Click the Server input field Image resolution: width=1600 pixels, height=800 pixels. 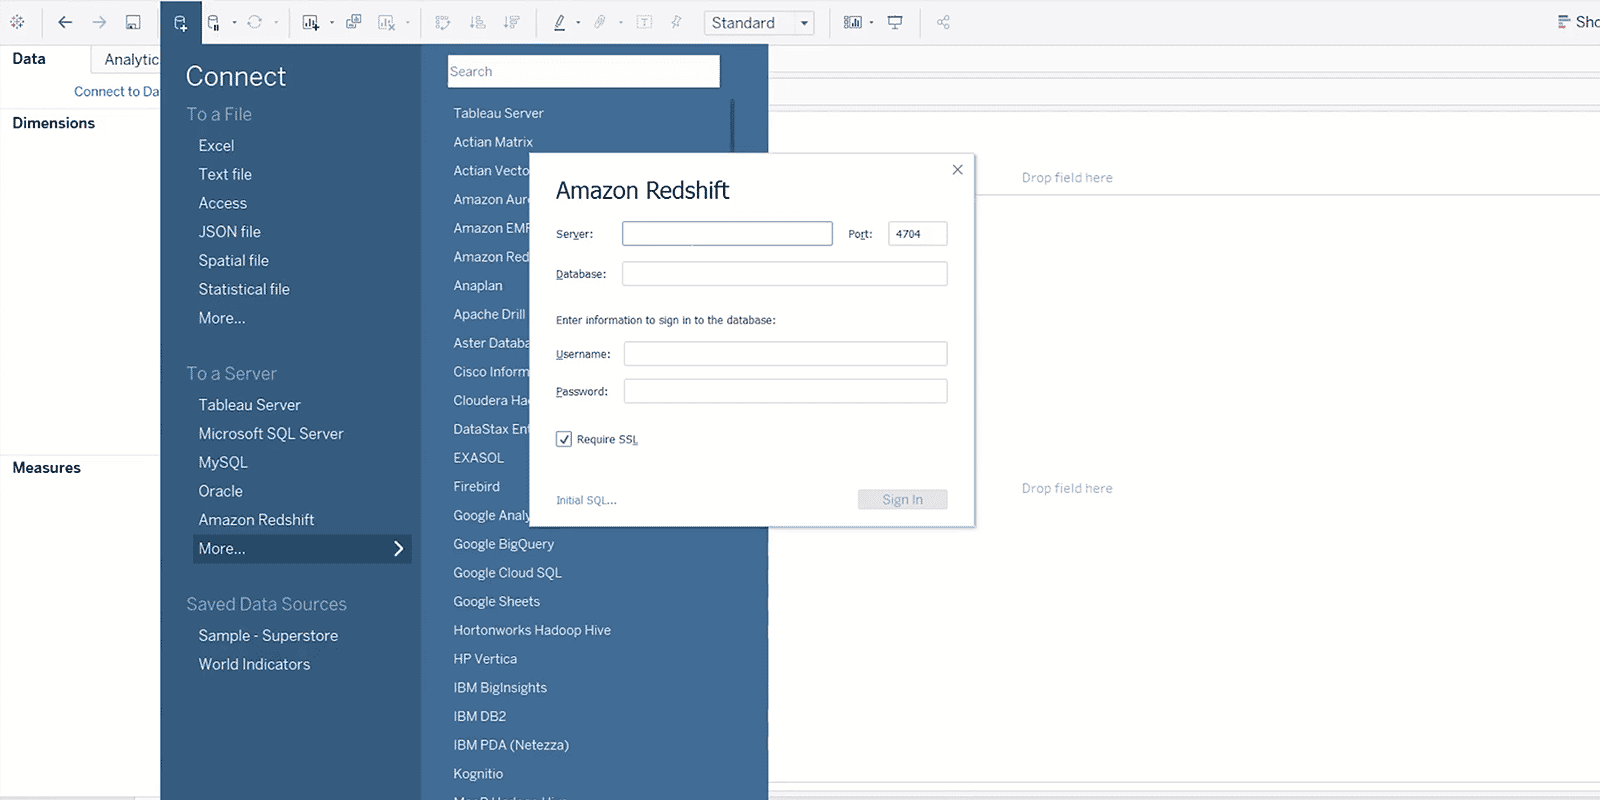coord(727,233)
